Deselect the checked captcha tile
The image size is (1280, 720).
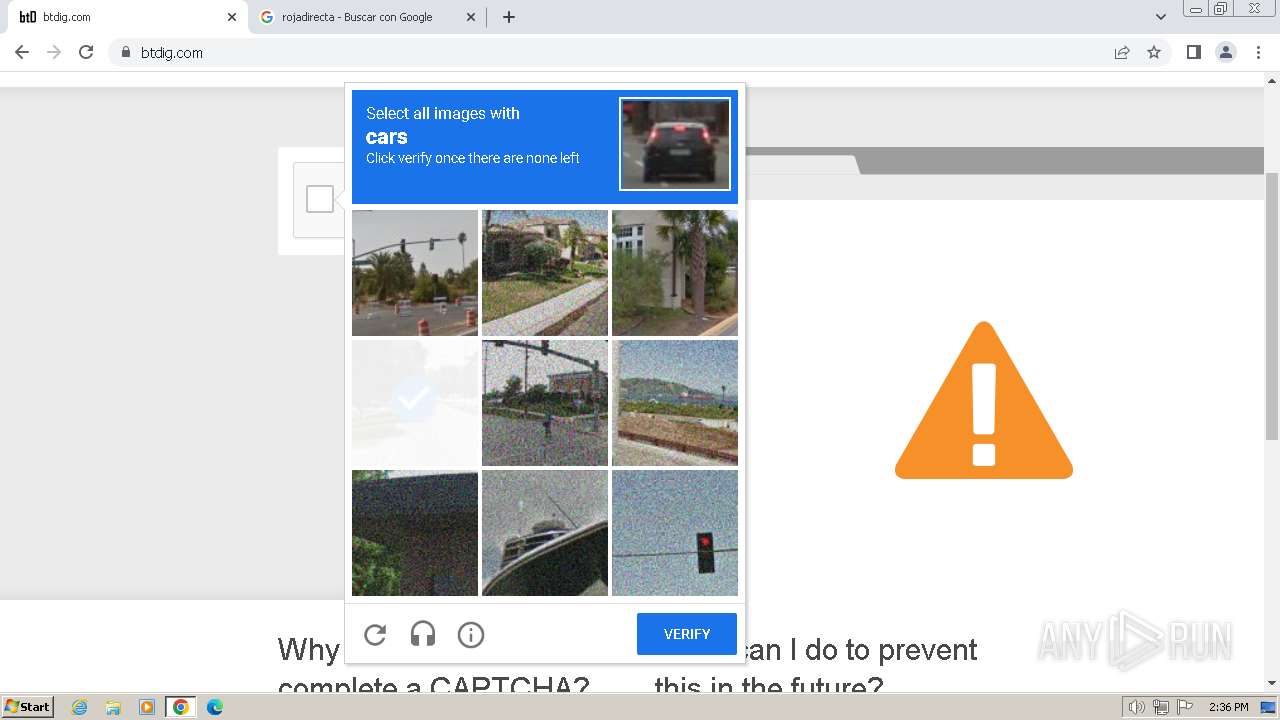415,403
